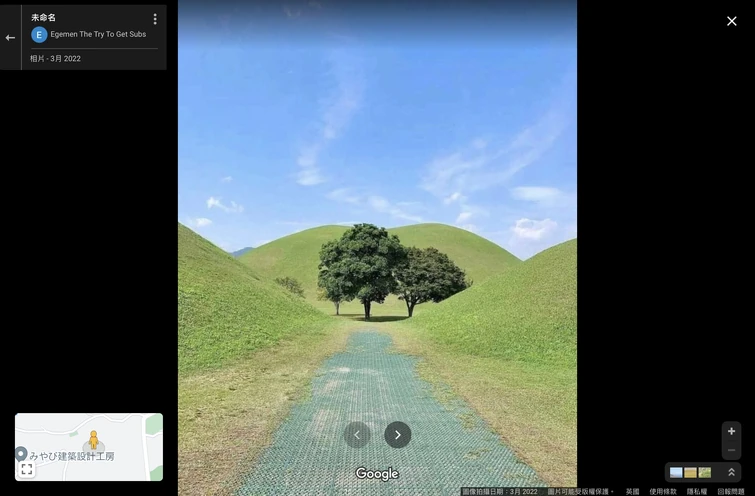Open the three-dot more options menu

(155, 19)
